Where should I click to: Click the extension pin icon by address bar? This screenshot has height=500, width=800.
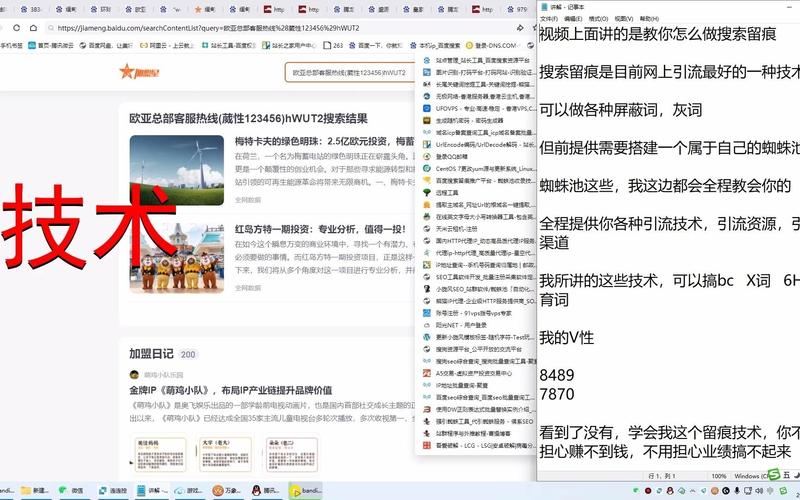520,28
